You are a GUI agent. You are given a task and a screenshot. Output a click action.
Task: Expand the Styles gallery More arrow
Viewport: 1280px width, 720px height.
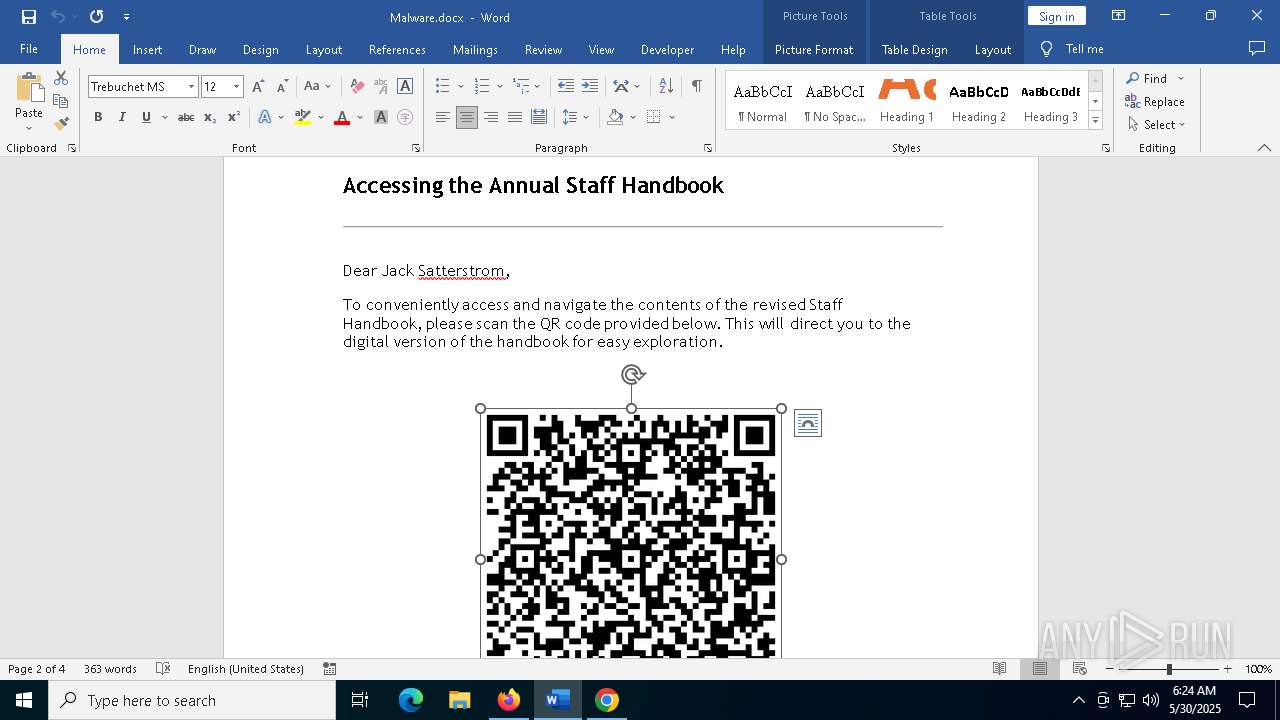pyautogui.click(x=1096, y=121)
